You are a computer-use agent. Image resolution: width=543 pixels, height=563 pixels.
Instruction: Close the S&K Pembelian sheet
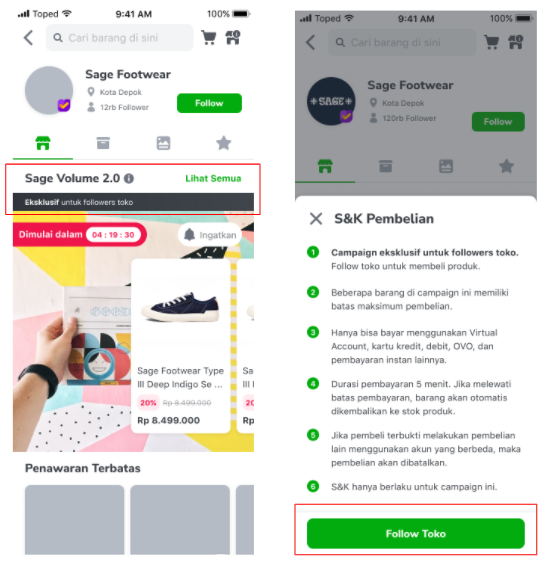click(x=316, y=218)
